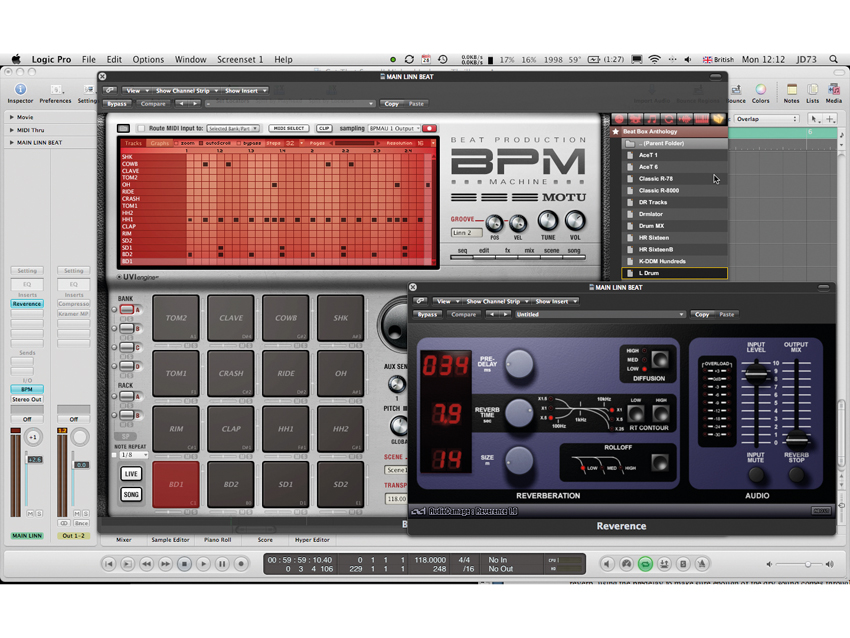Select Bank C radio button

tap(114, 347)
